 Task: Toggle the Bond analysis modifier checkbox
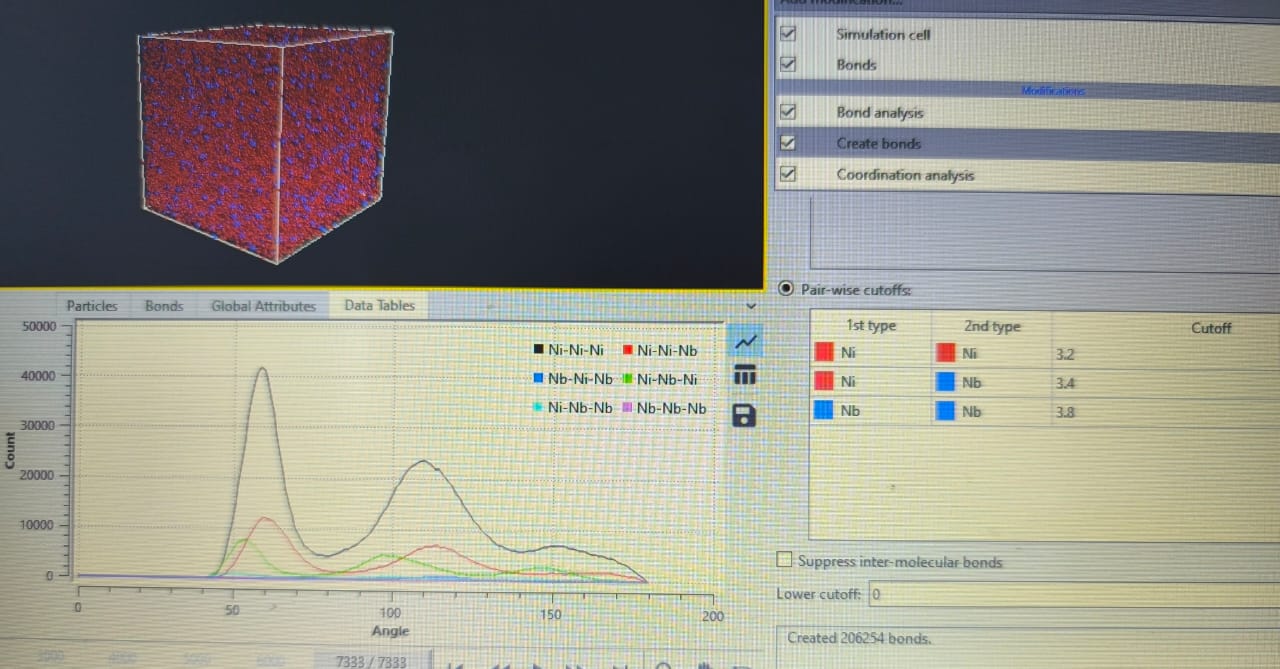click(x=788, y=112)
